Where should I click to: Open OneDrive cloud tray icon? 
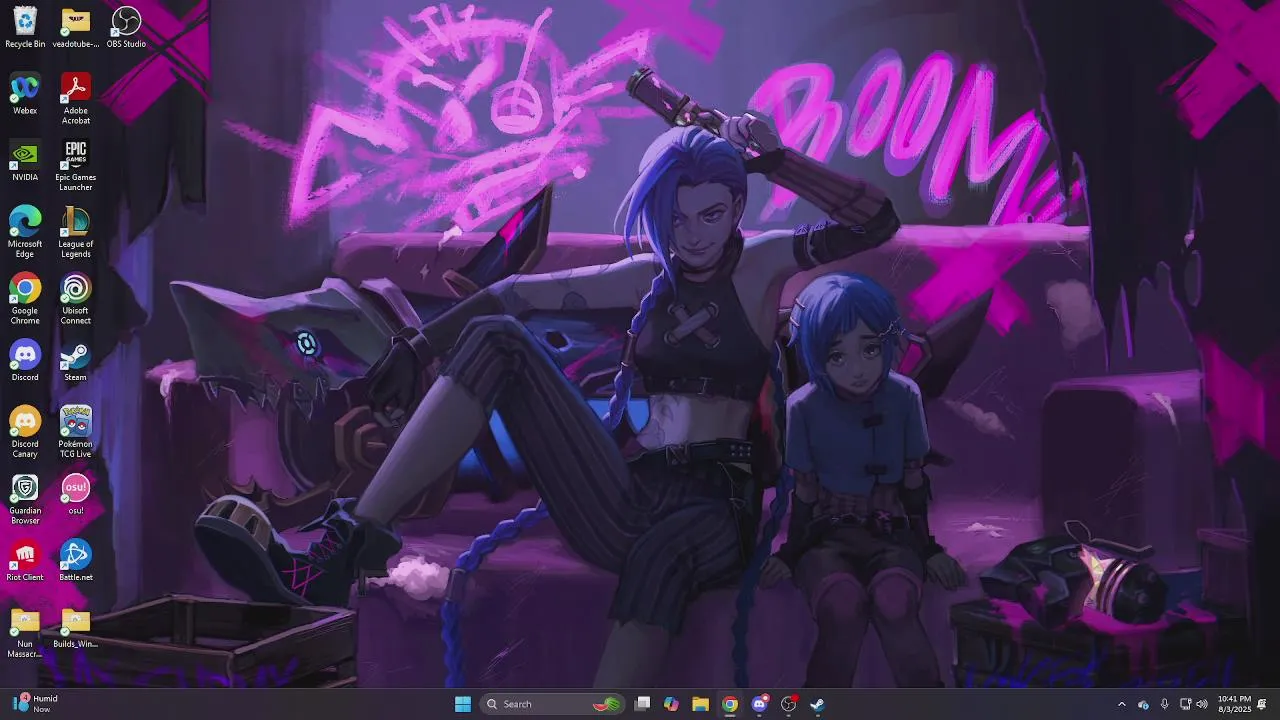1143,704
